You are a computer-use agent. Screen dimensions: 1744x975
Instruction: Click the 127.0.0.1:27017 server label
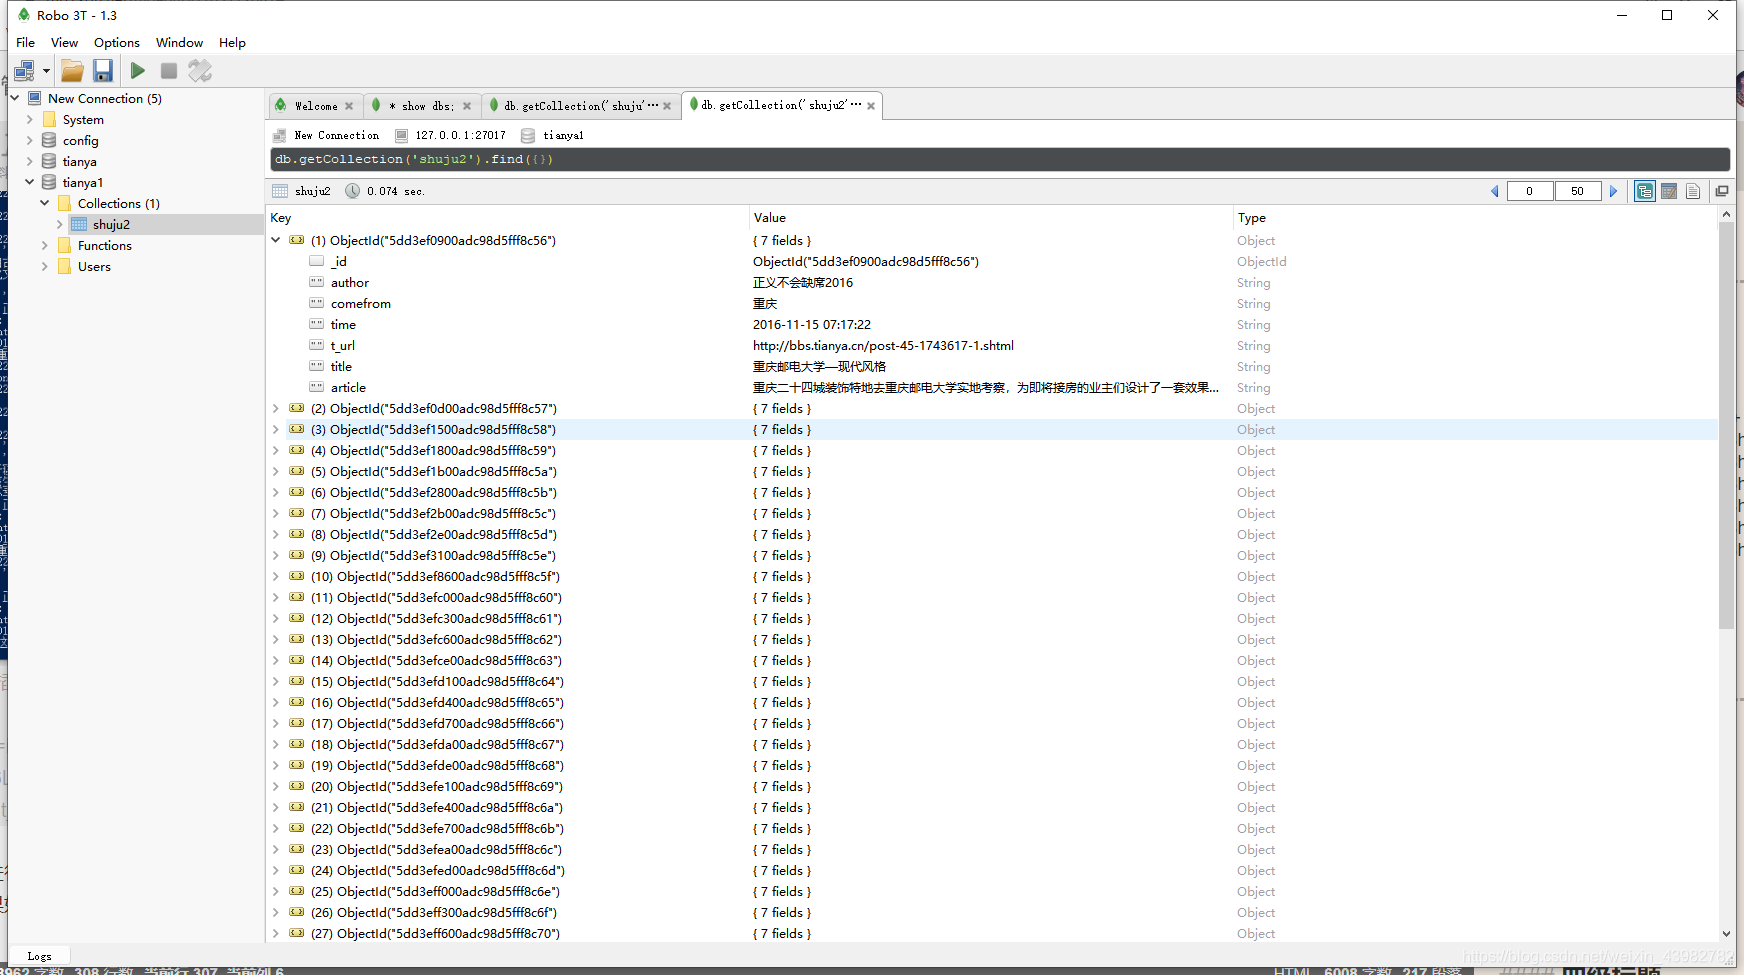(x=461, y=136)
